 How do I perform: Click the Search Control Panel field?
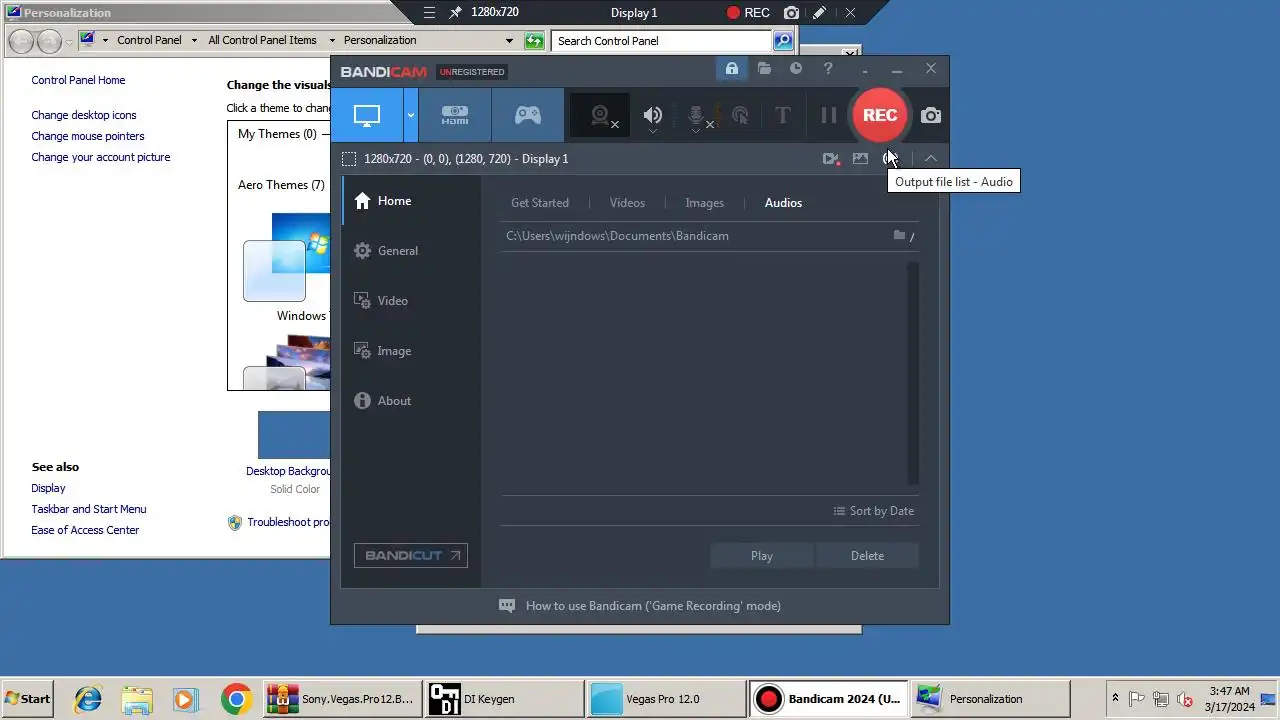click(x=662, y=41)
